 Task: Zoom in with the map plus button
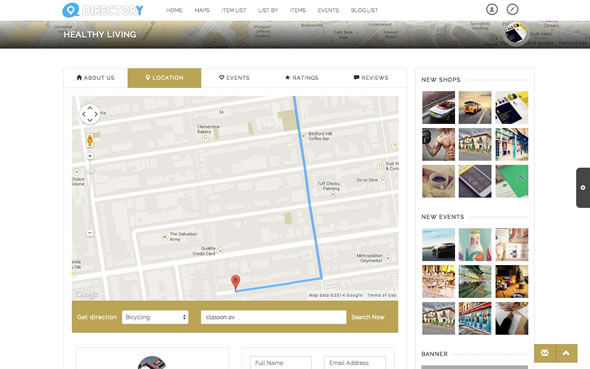coord(90,156)
